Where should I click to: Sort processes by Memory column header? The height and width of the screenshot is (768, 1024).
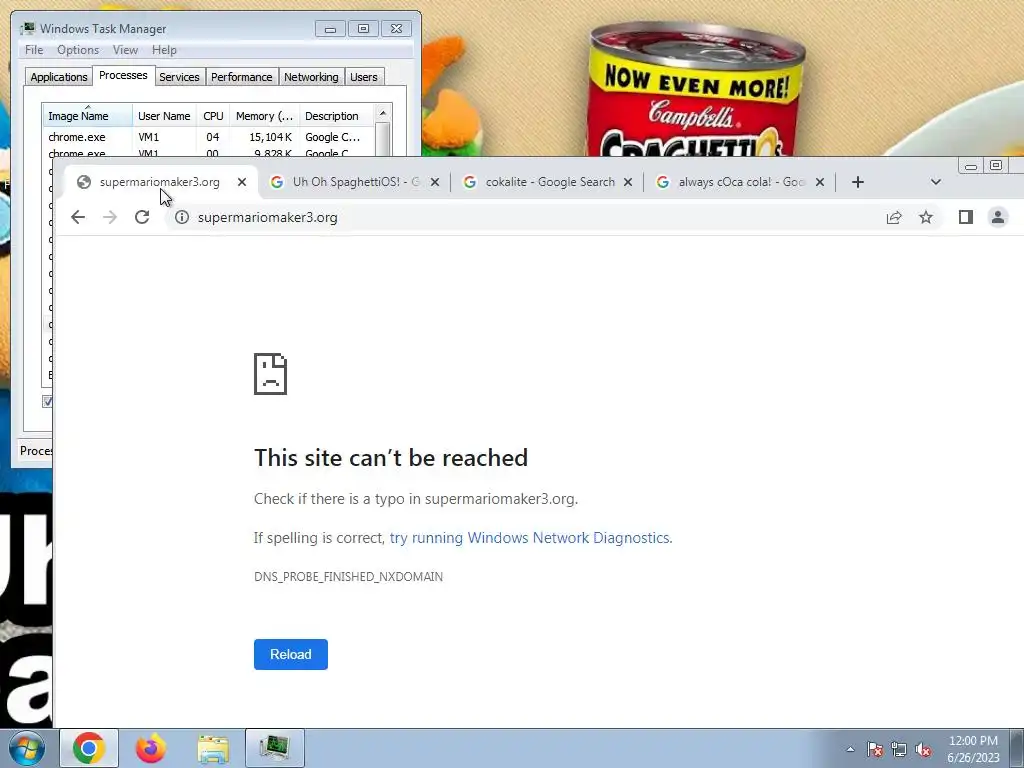264,116
